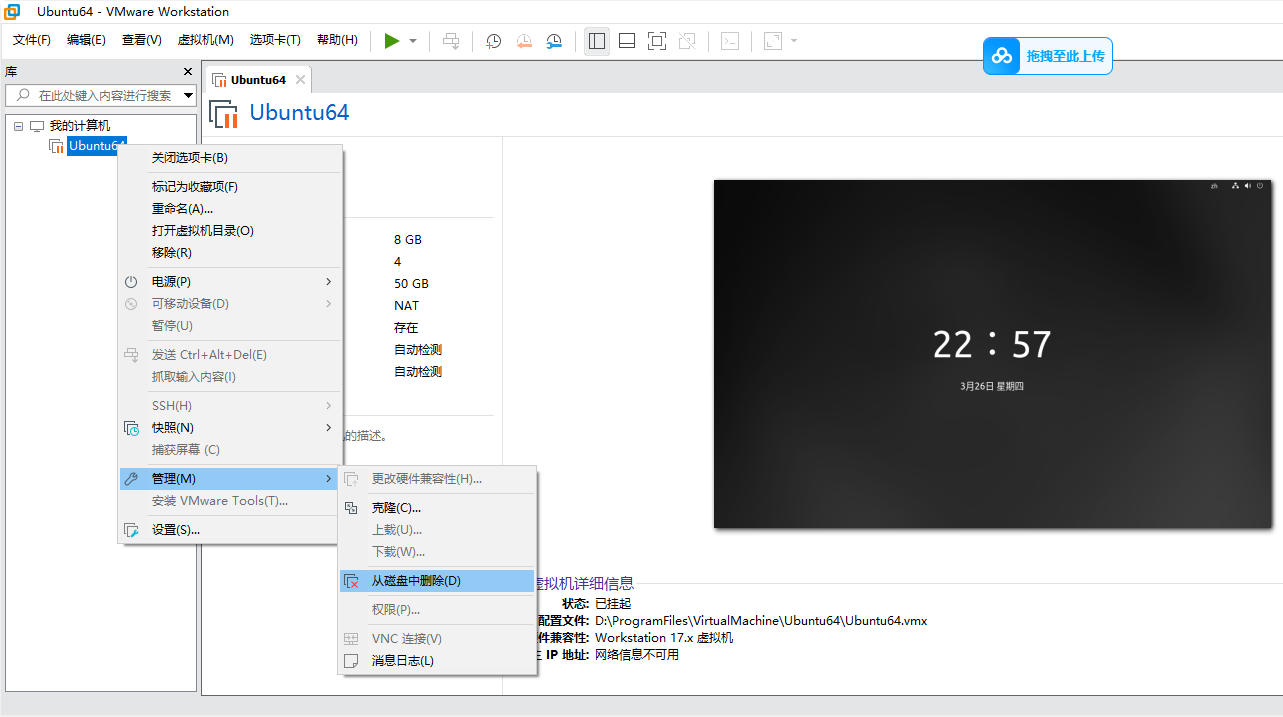
Task: Click the Send Ctrl+Alt+Del toolbar icon
Action: click(451, 41)
